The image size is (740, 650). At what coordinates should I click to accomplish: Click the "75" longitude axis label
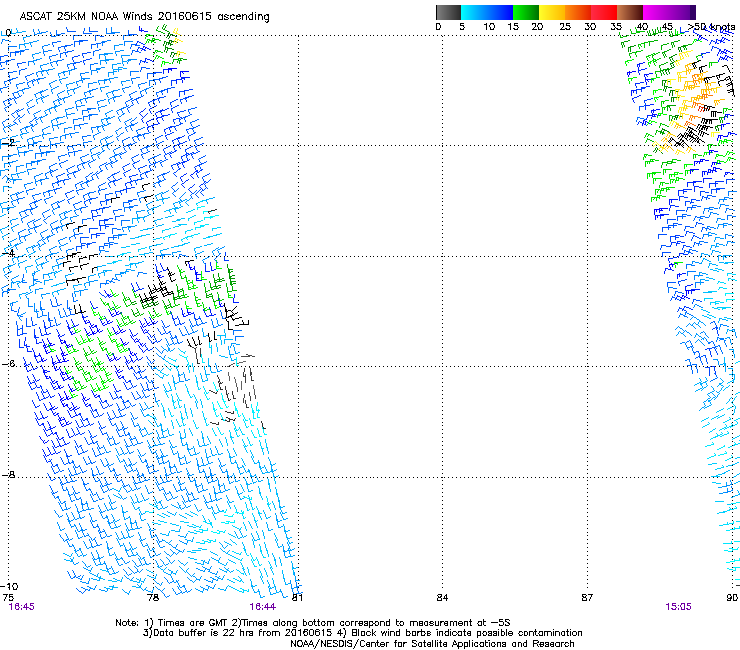pyautogui.click(x=8, y=598)
